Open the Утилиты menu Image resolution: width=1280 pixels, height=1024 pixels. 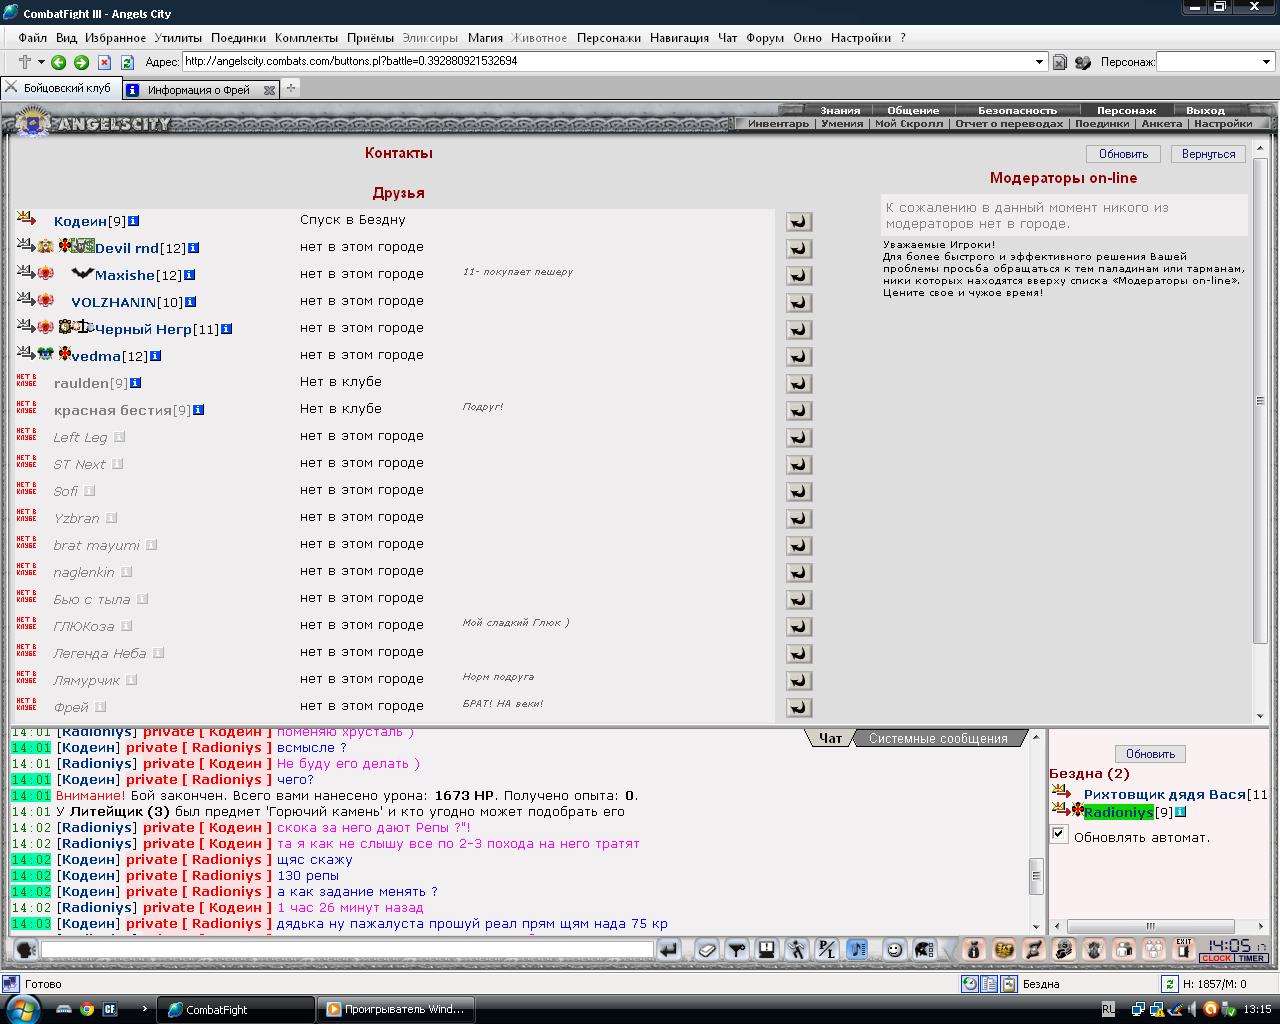click(178, 38)
